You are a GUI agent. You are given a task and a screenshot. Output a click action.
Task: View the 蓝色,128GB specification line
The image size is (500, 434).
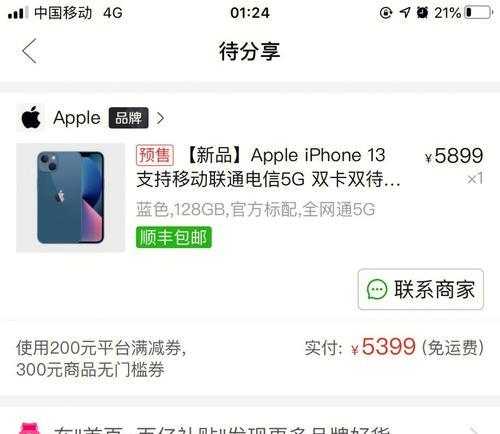[x=255, y=210]
